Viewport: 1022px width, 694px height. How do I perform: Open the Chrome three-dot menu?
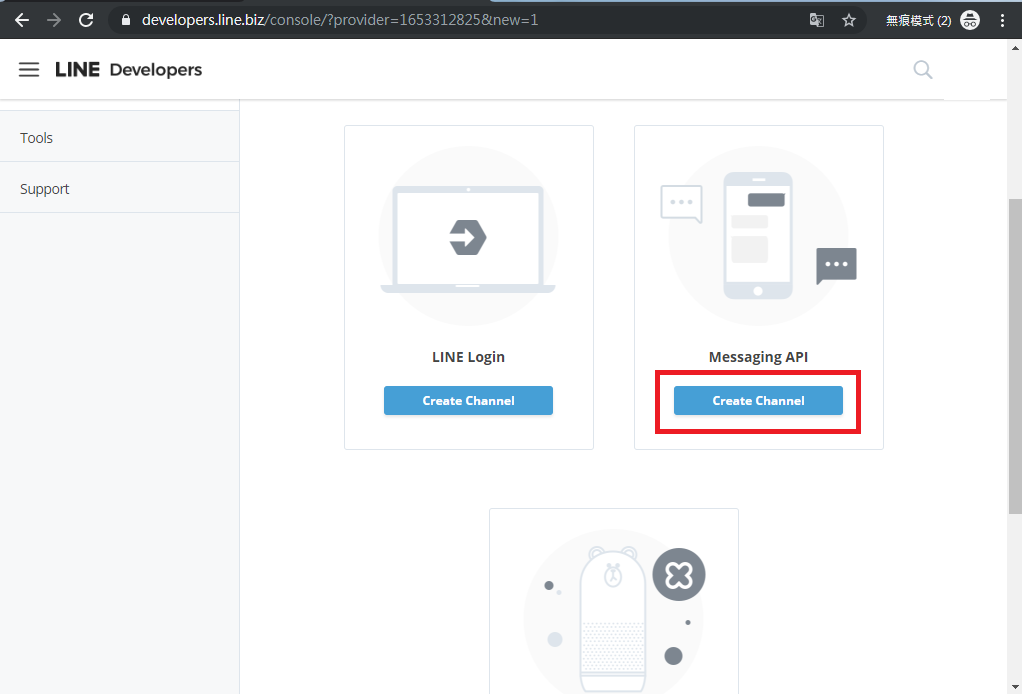pyautogui.click(x=1002, y=20)
